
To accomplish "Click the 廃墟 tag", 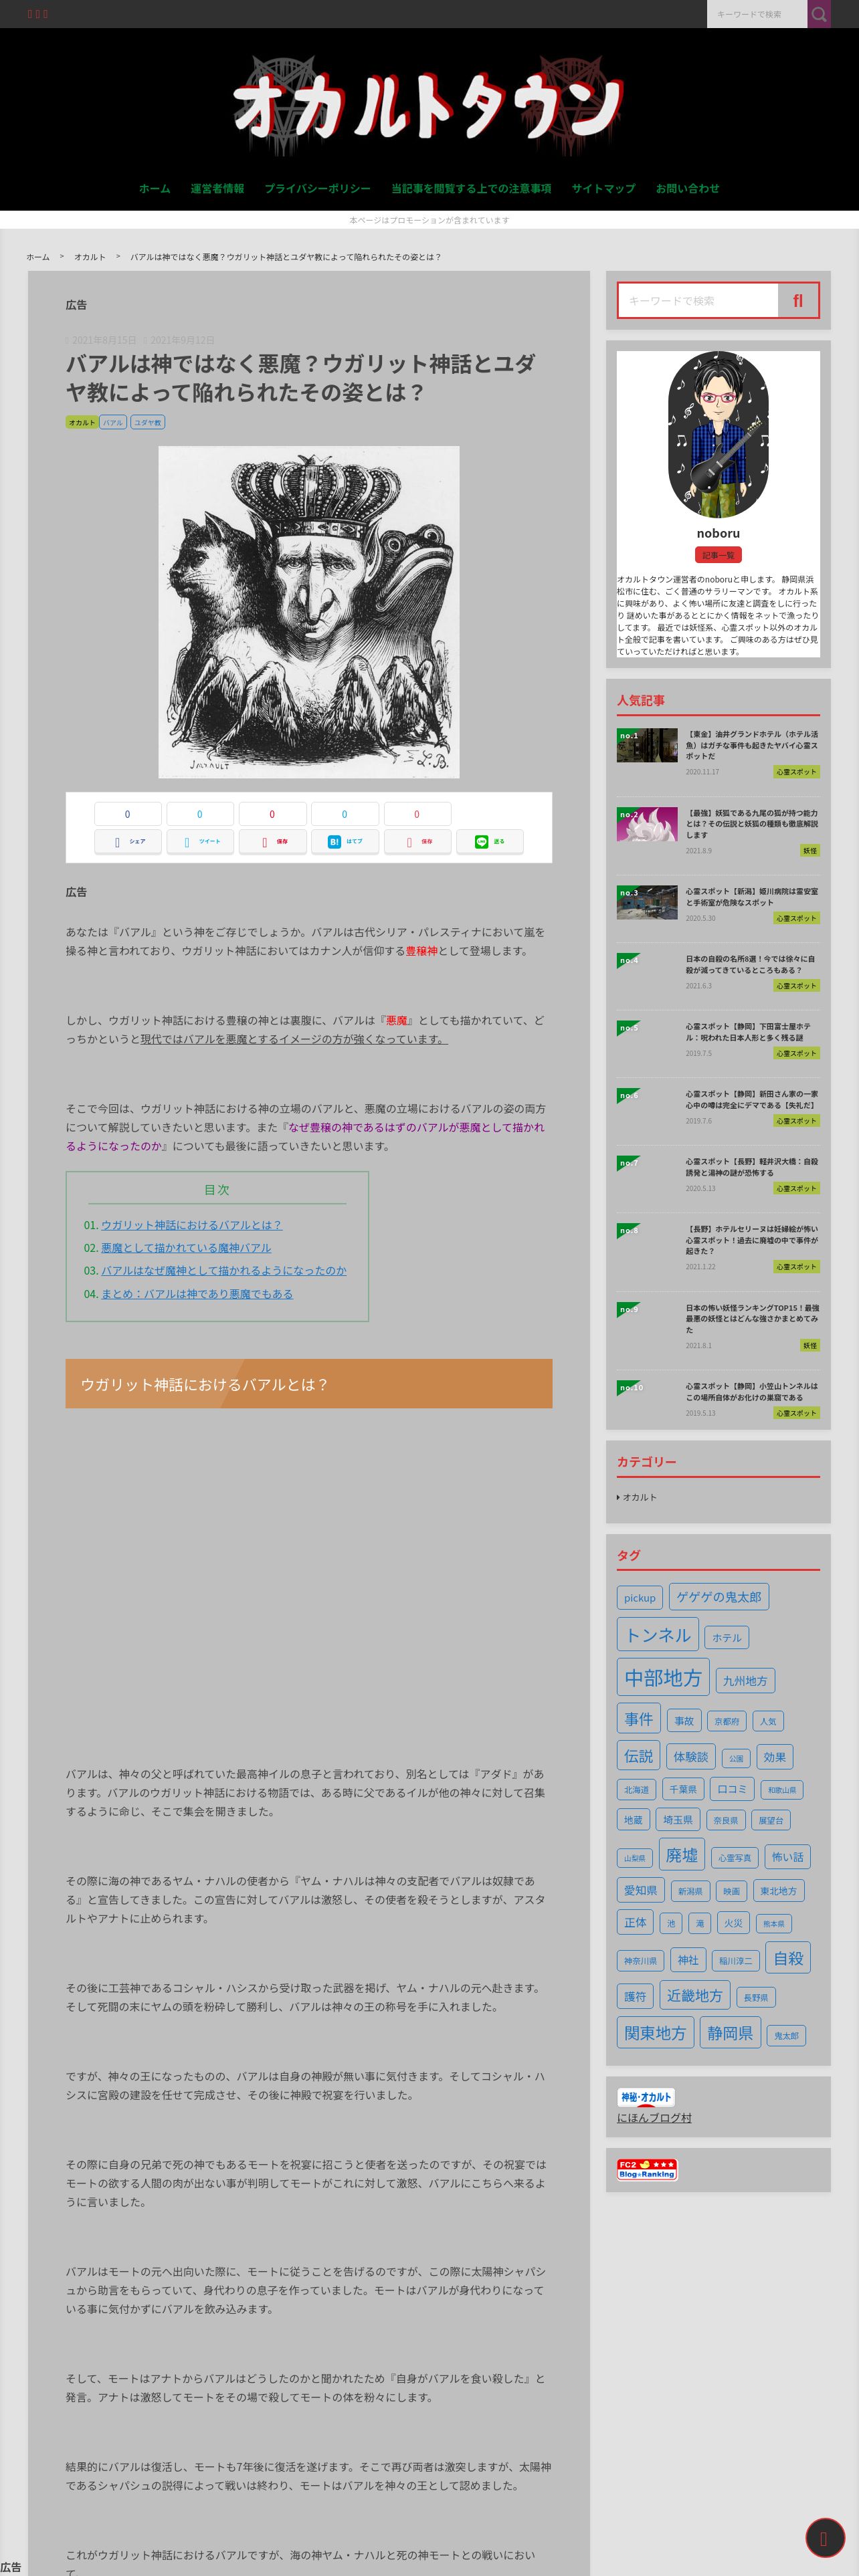I will pyautogui.click(x=682, y=1855).
